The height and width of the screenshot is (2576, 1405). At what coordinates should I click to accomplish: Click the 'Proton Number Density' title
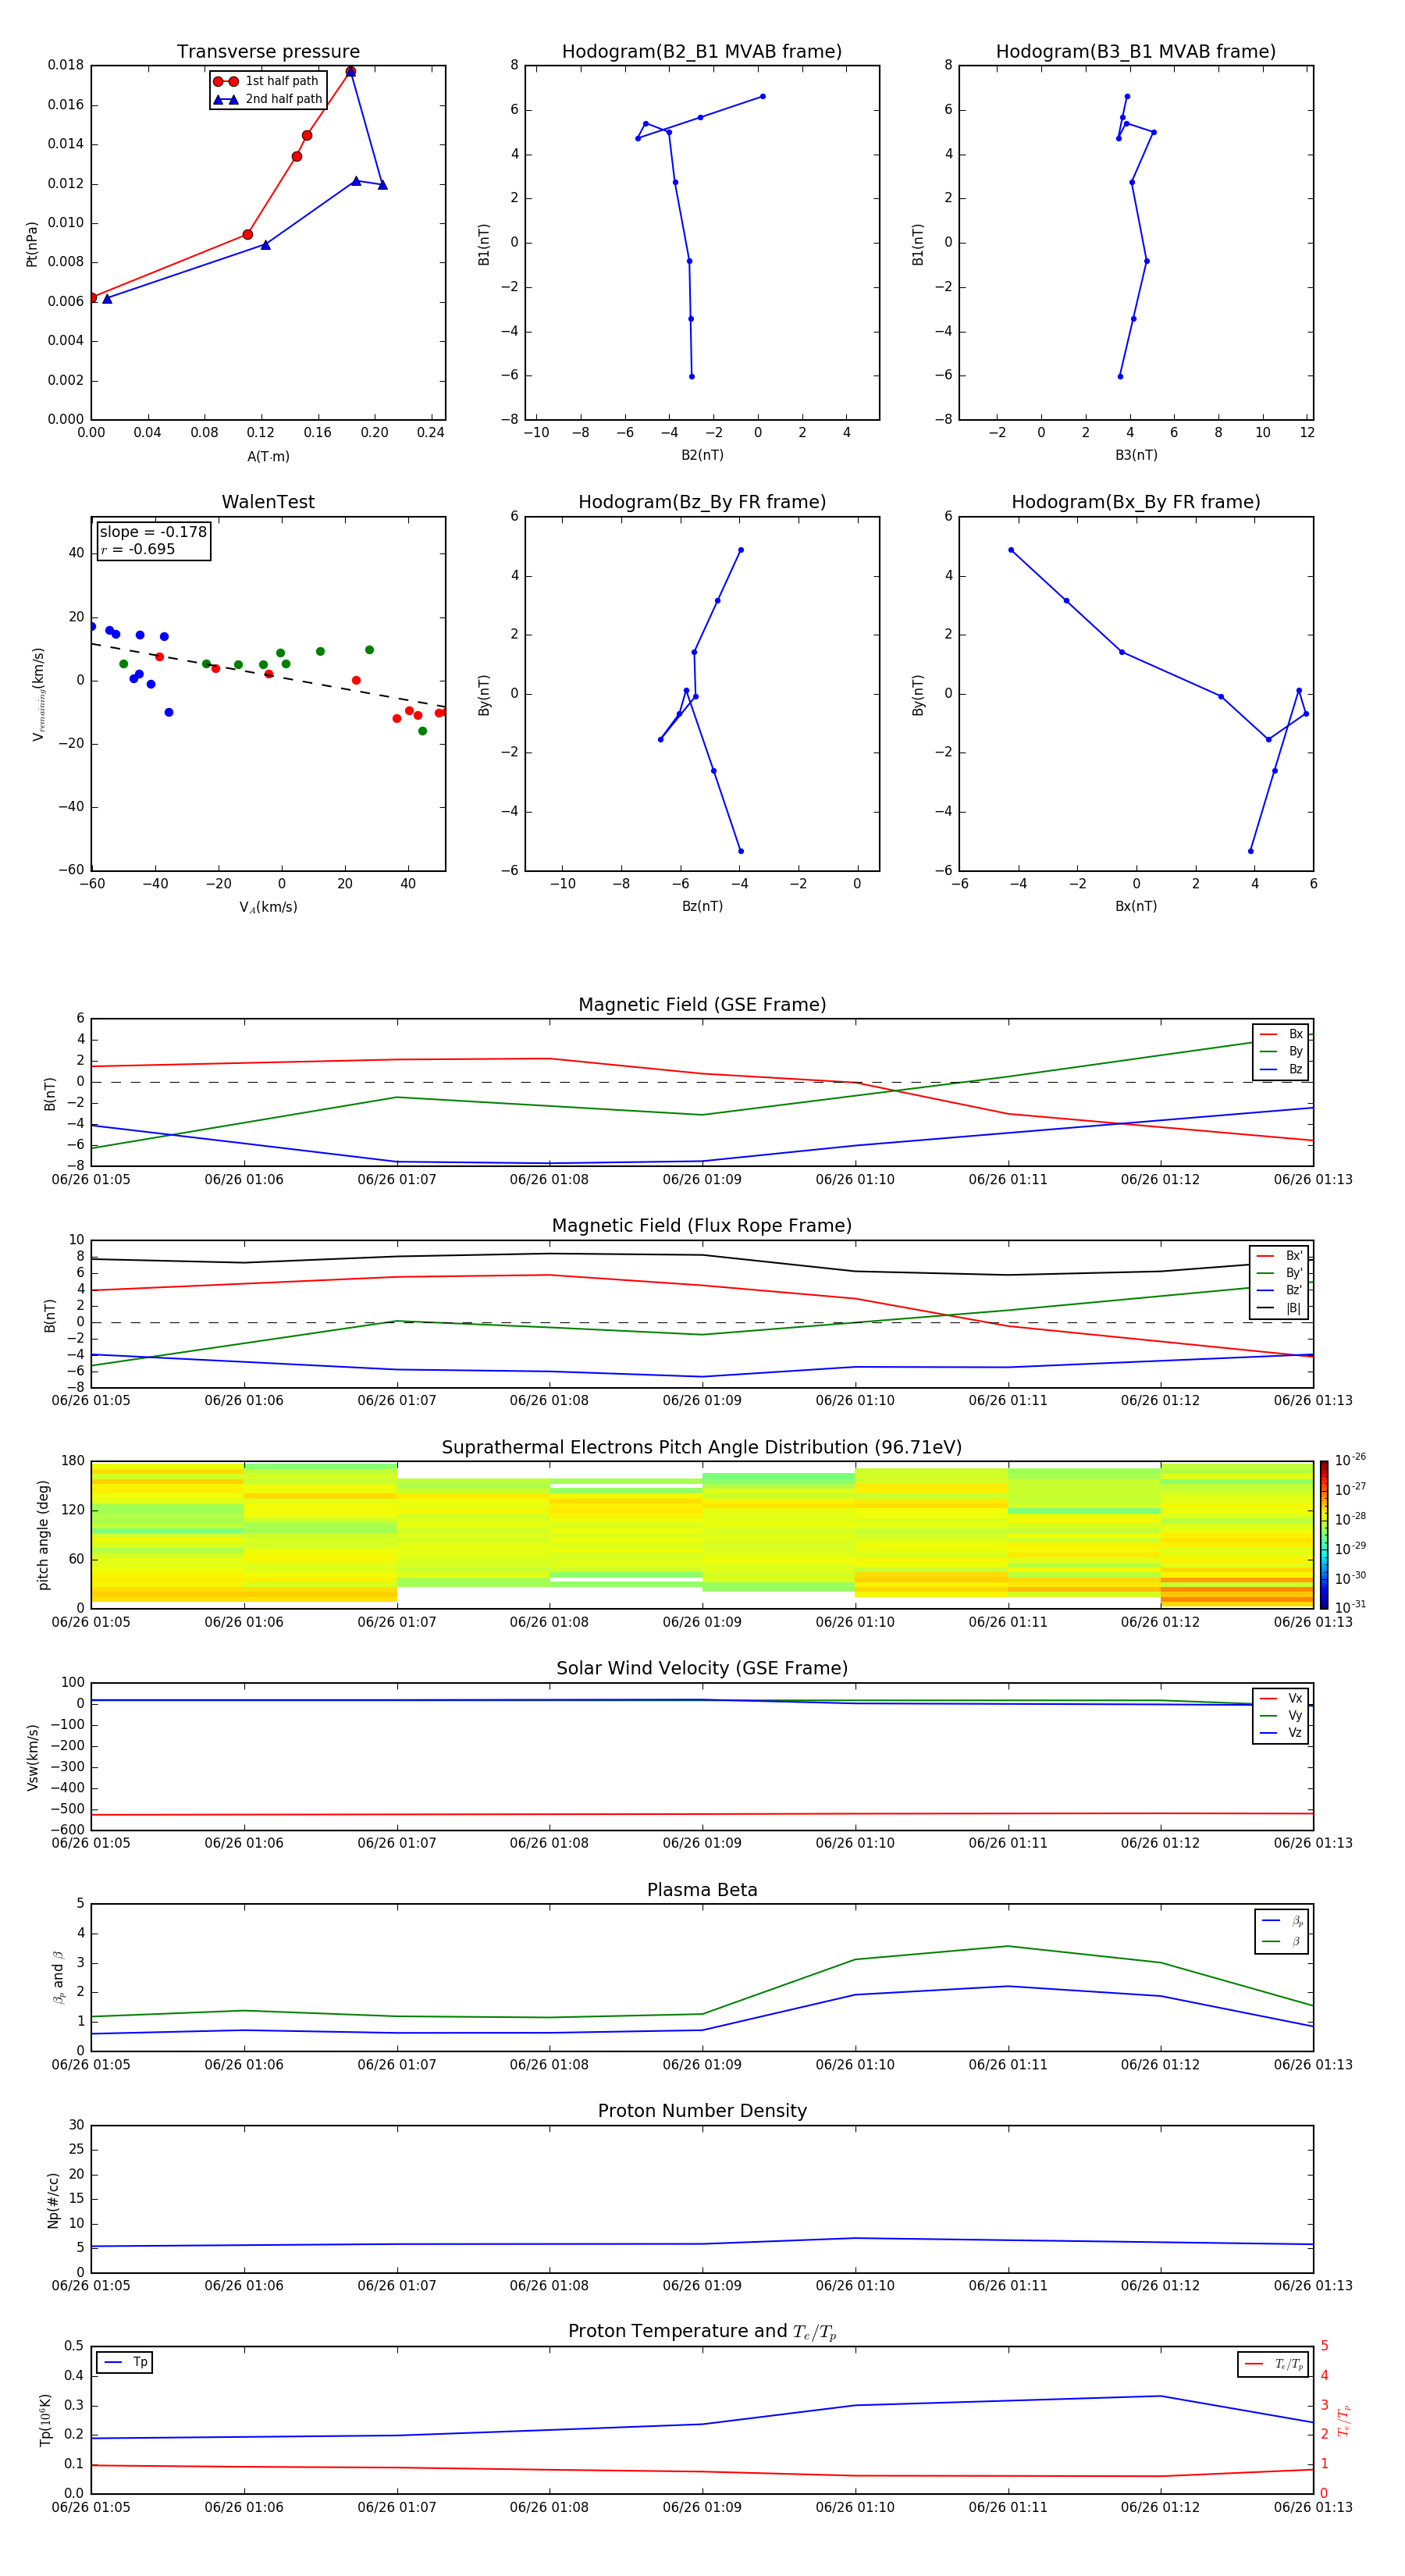coord(702,2111)
